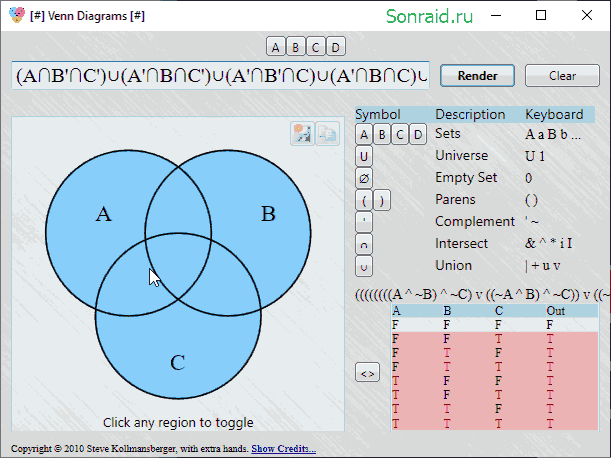Insert set C from the Symbol table
Image resolution: width=611 pixels, height=458 pixels.
(400, 135)
